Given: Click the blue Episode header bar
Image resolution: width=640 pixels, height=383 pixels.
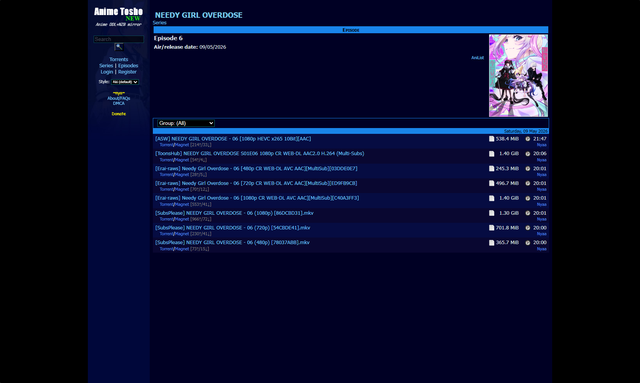Looking at the screenshot, I should tap(351, 30).
